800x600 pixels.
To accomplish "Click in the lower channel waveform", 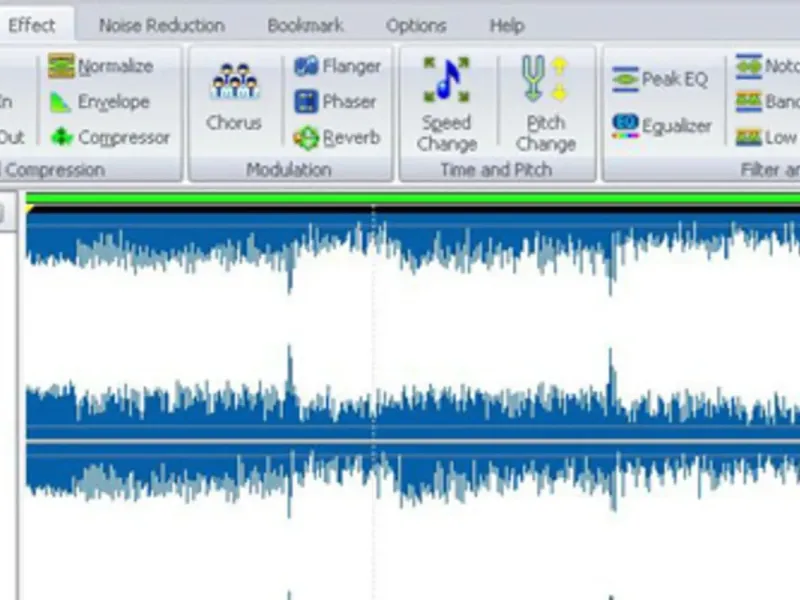I will pos(413,522).
